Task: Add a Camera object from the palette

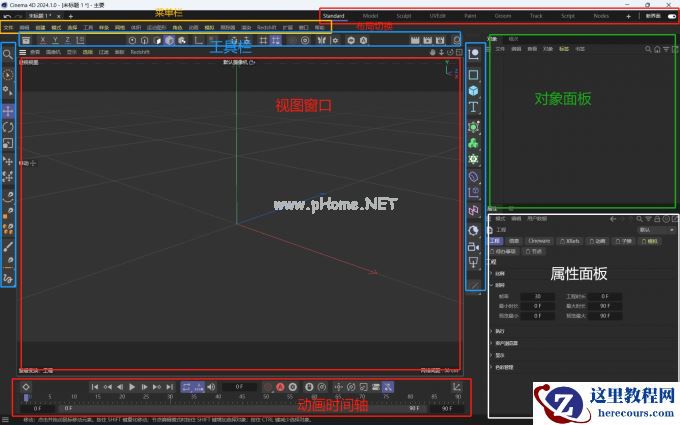Action: (x=474, y=247)
